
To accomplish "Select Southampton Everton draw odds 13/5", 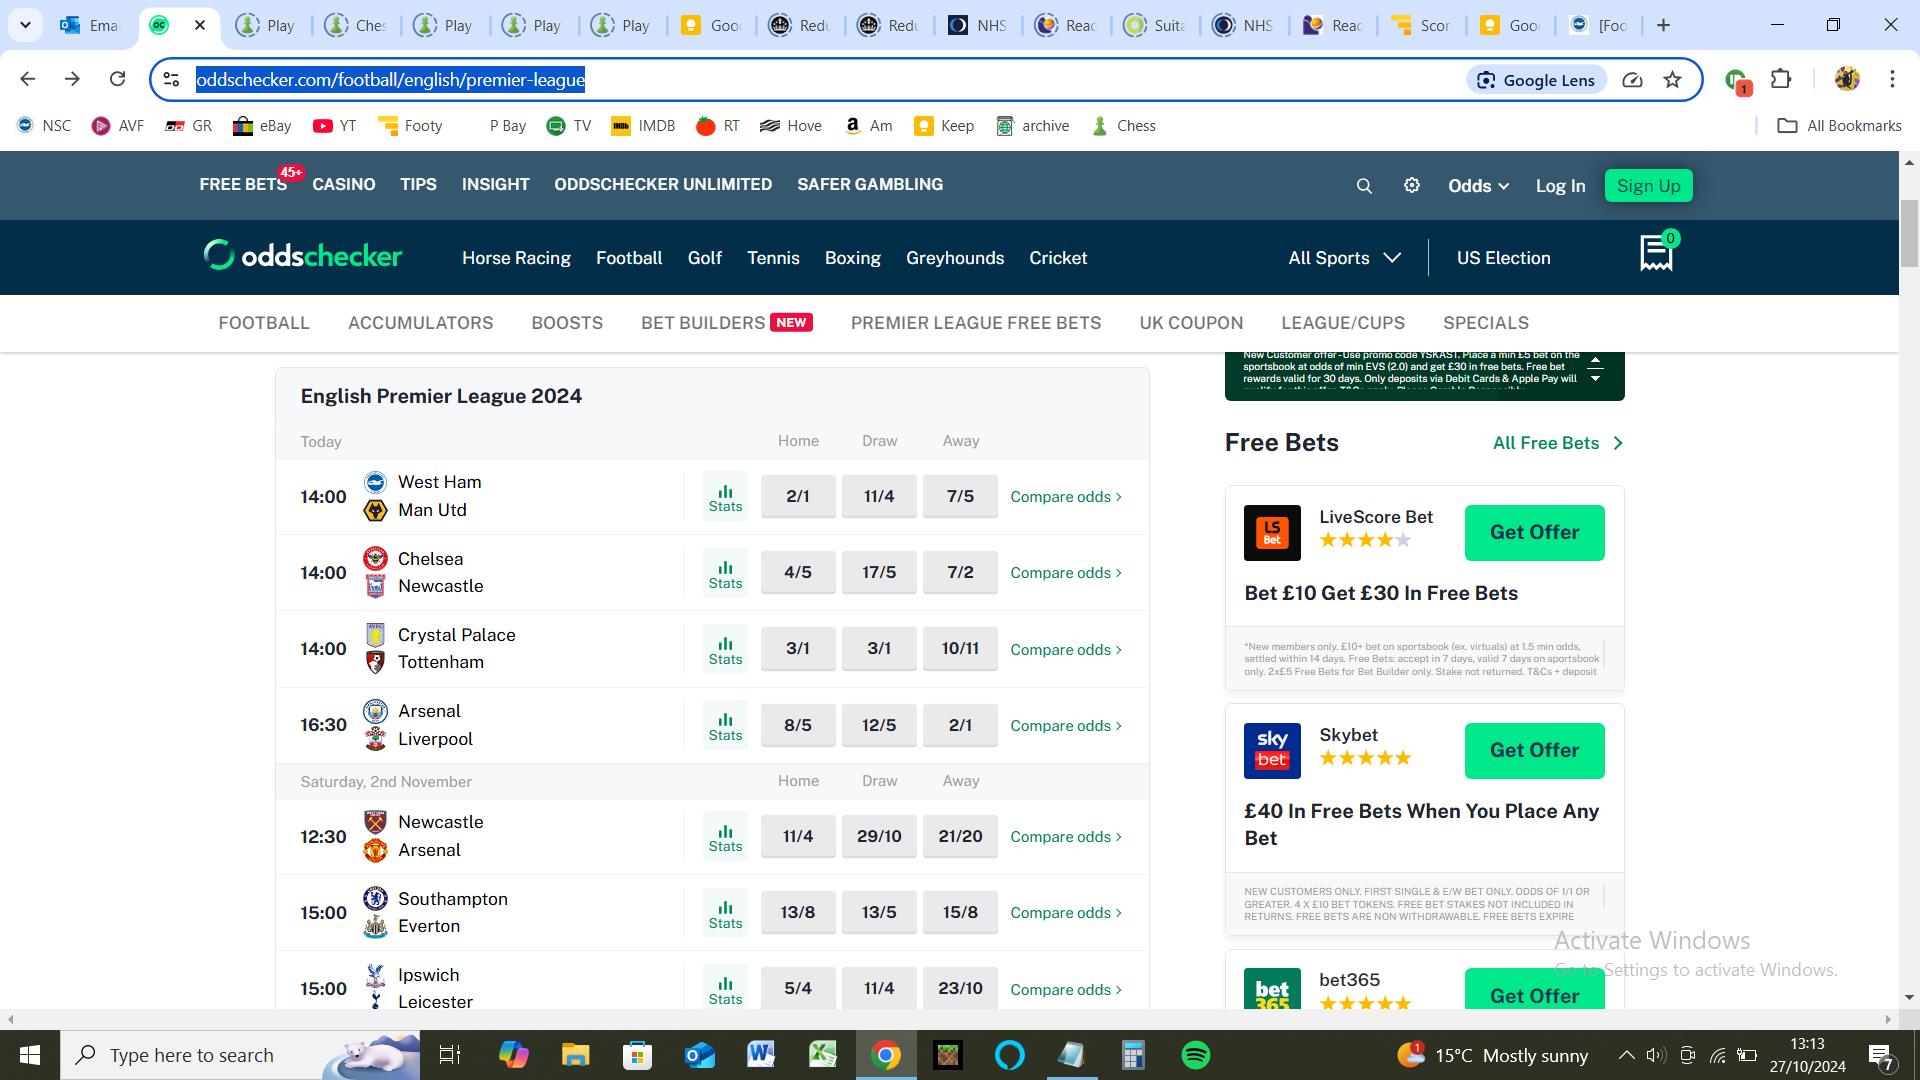I will pos(879,912).
